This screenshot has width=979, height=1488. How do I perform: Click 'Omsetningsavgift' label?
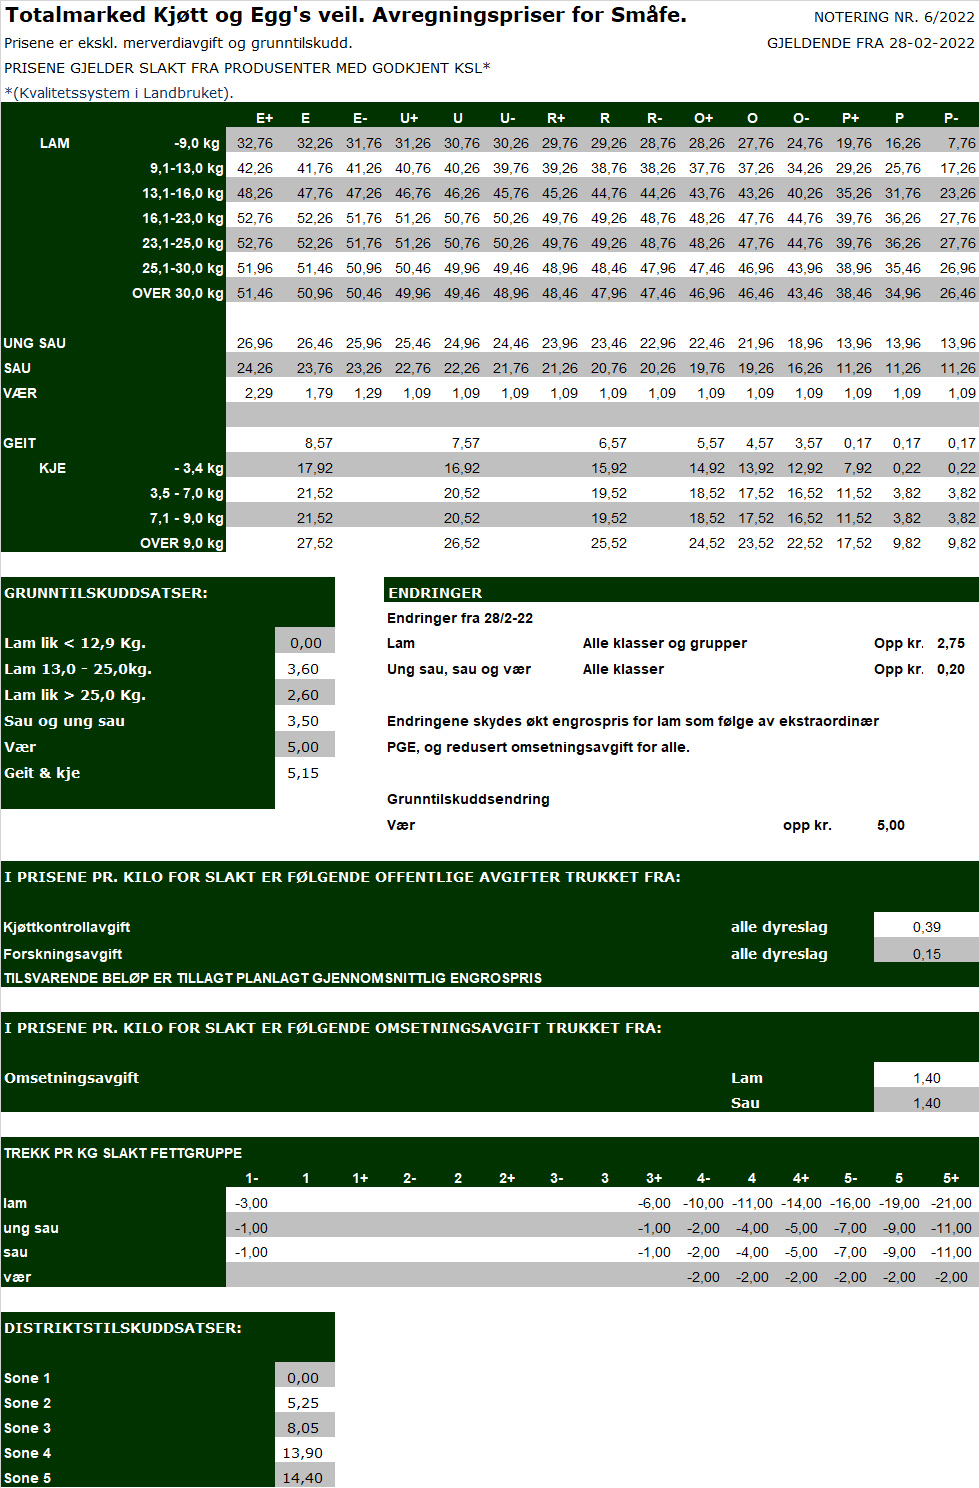71,1078
